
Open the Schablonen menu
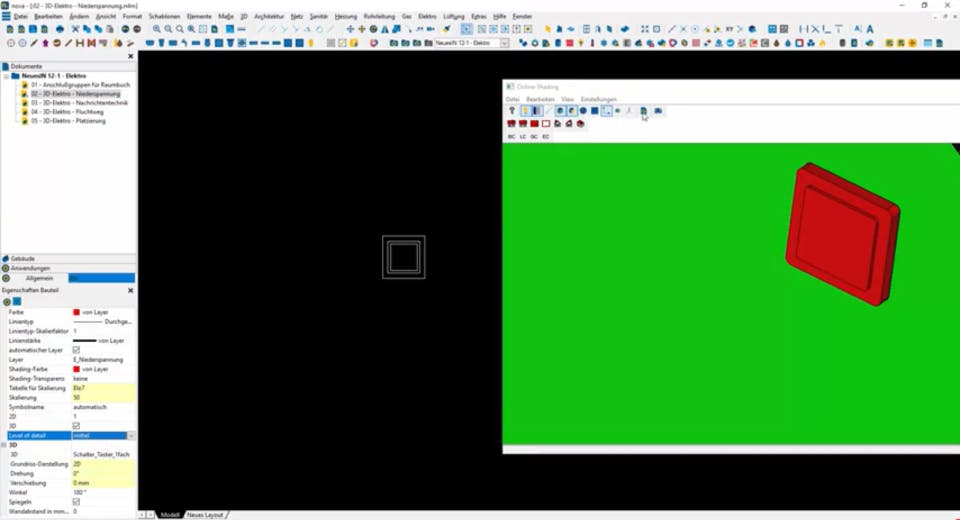pos(164,17)
